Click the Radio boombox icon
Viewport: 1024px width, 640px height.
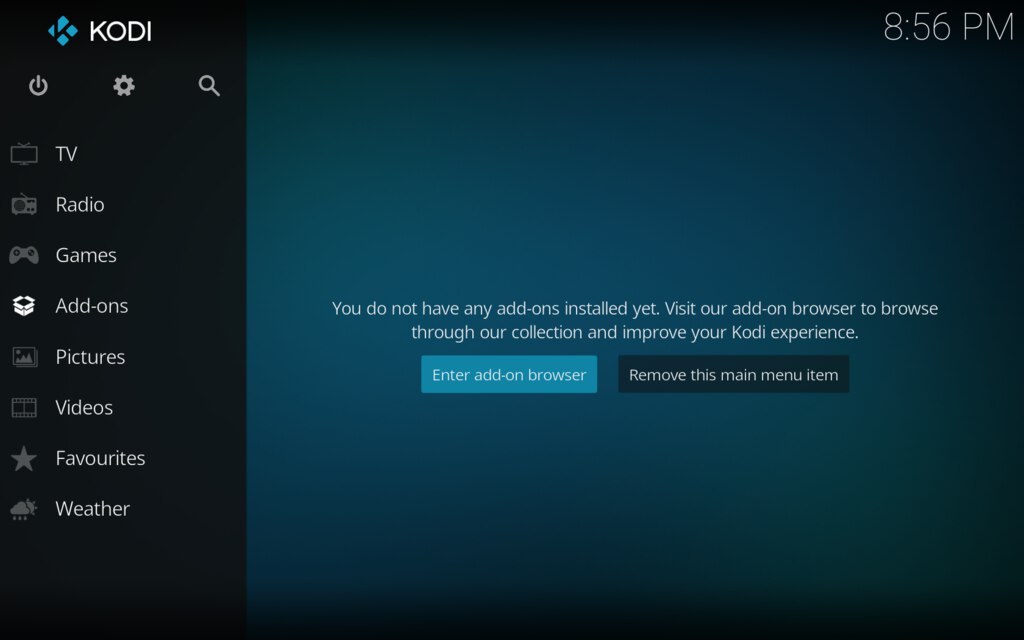pyautogui.click(x=24, y=205)
